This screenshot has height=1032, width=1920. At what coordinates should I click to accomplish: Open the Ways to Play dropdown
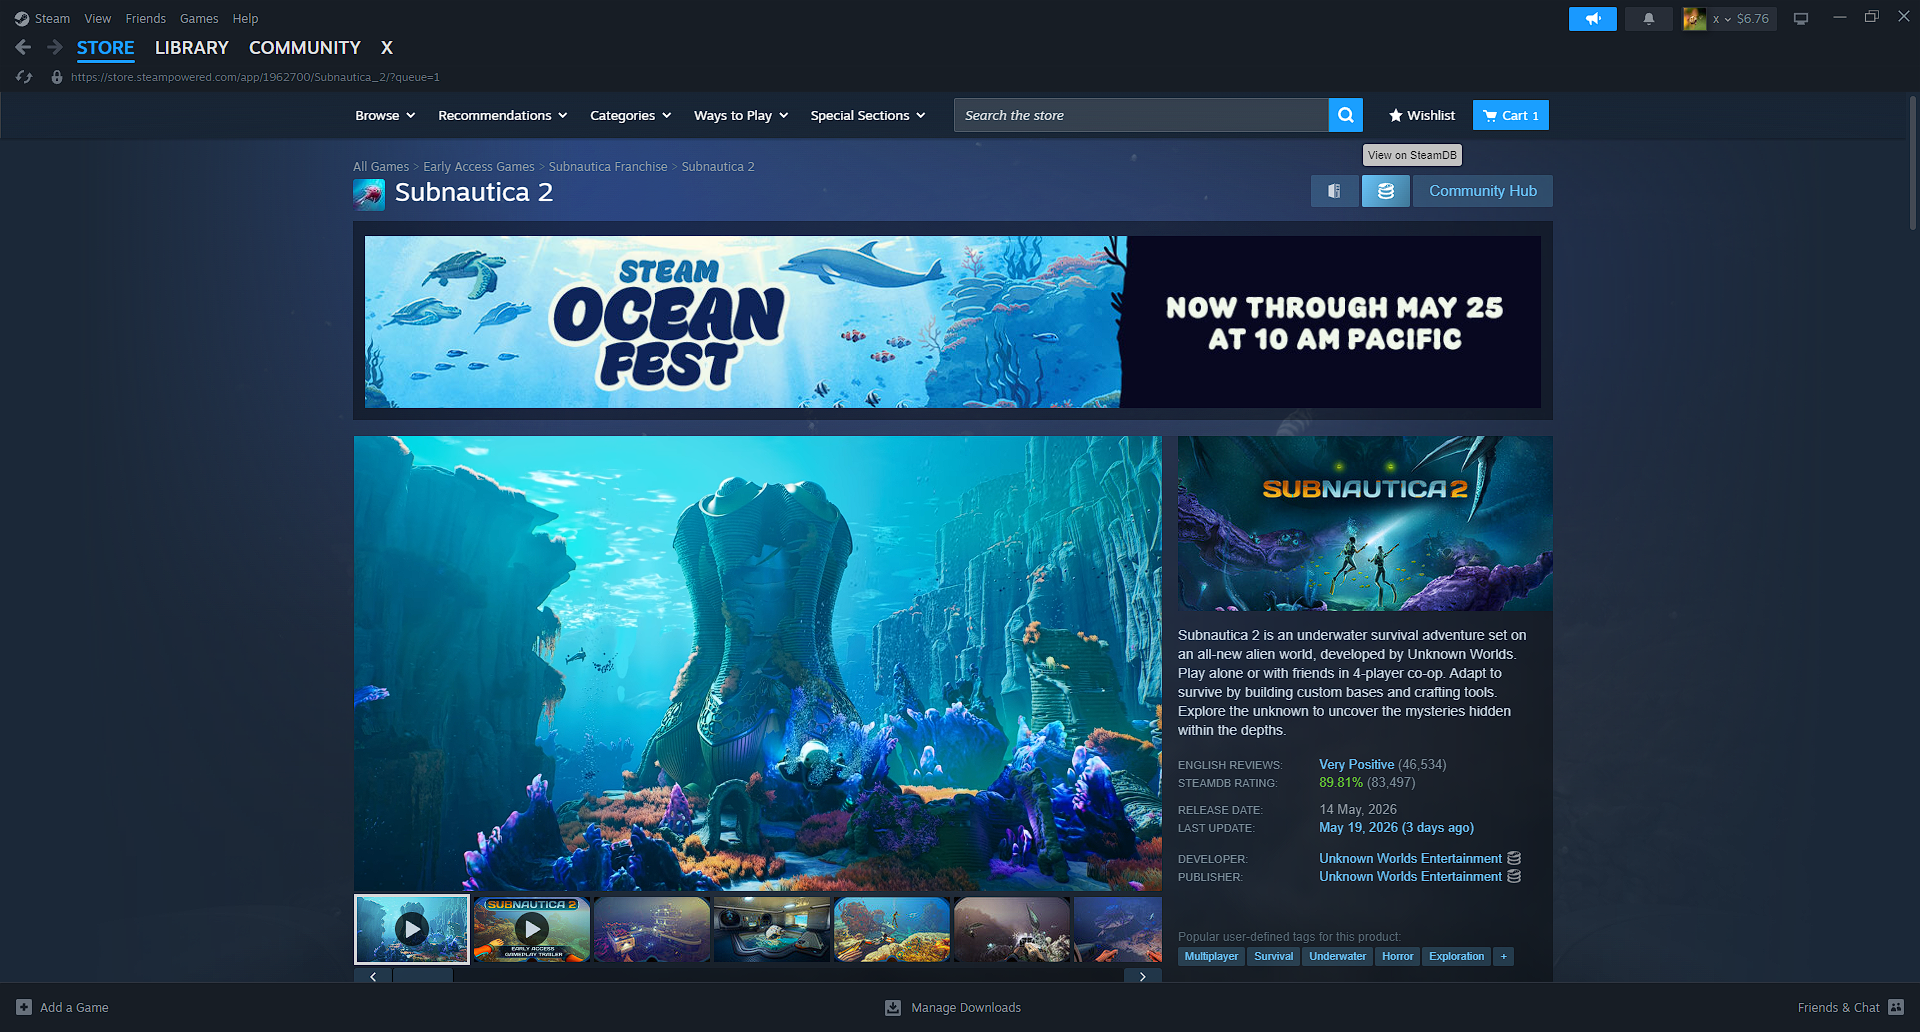click(x=741, y=115)
